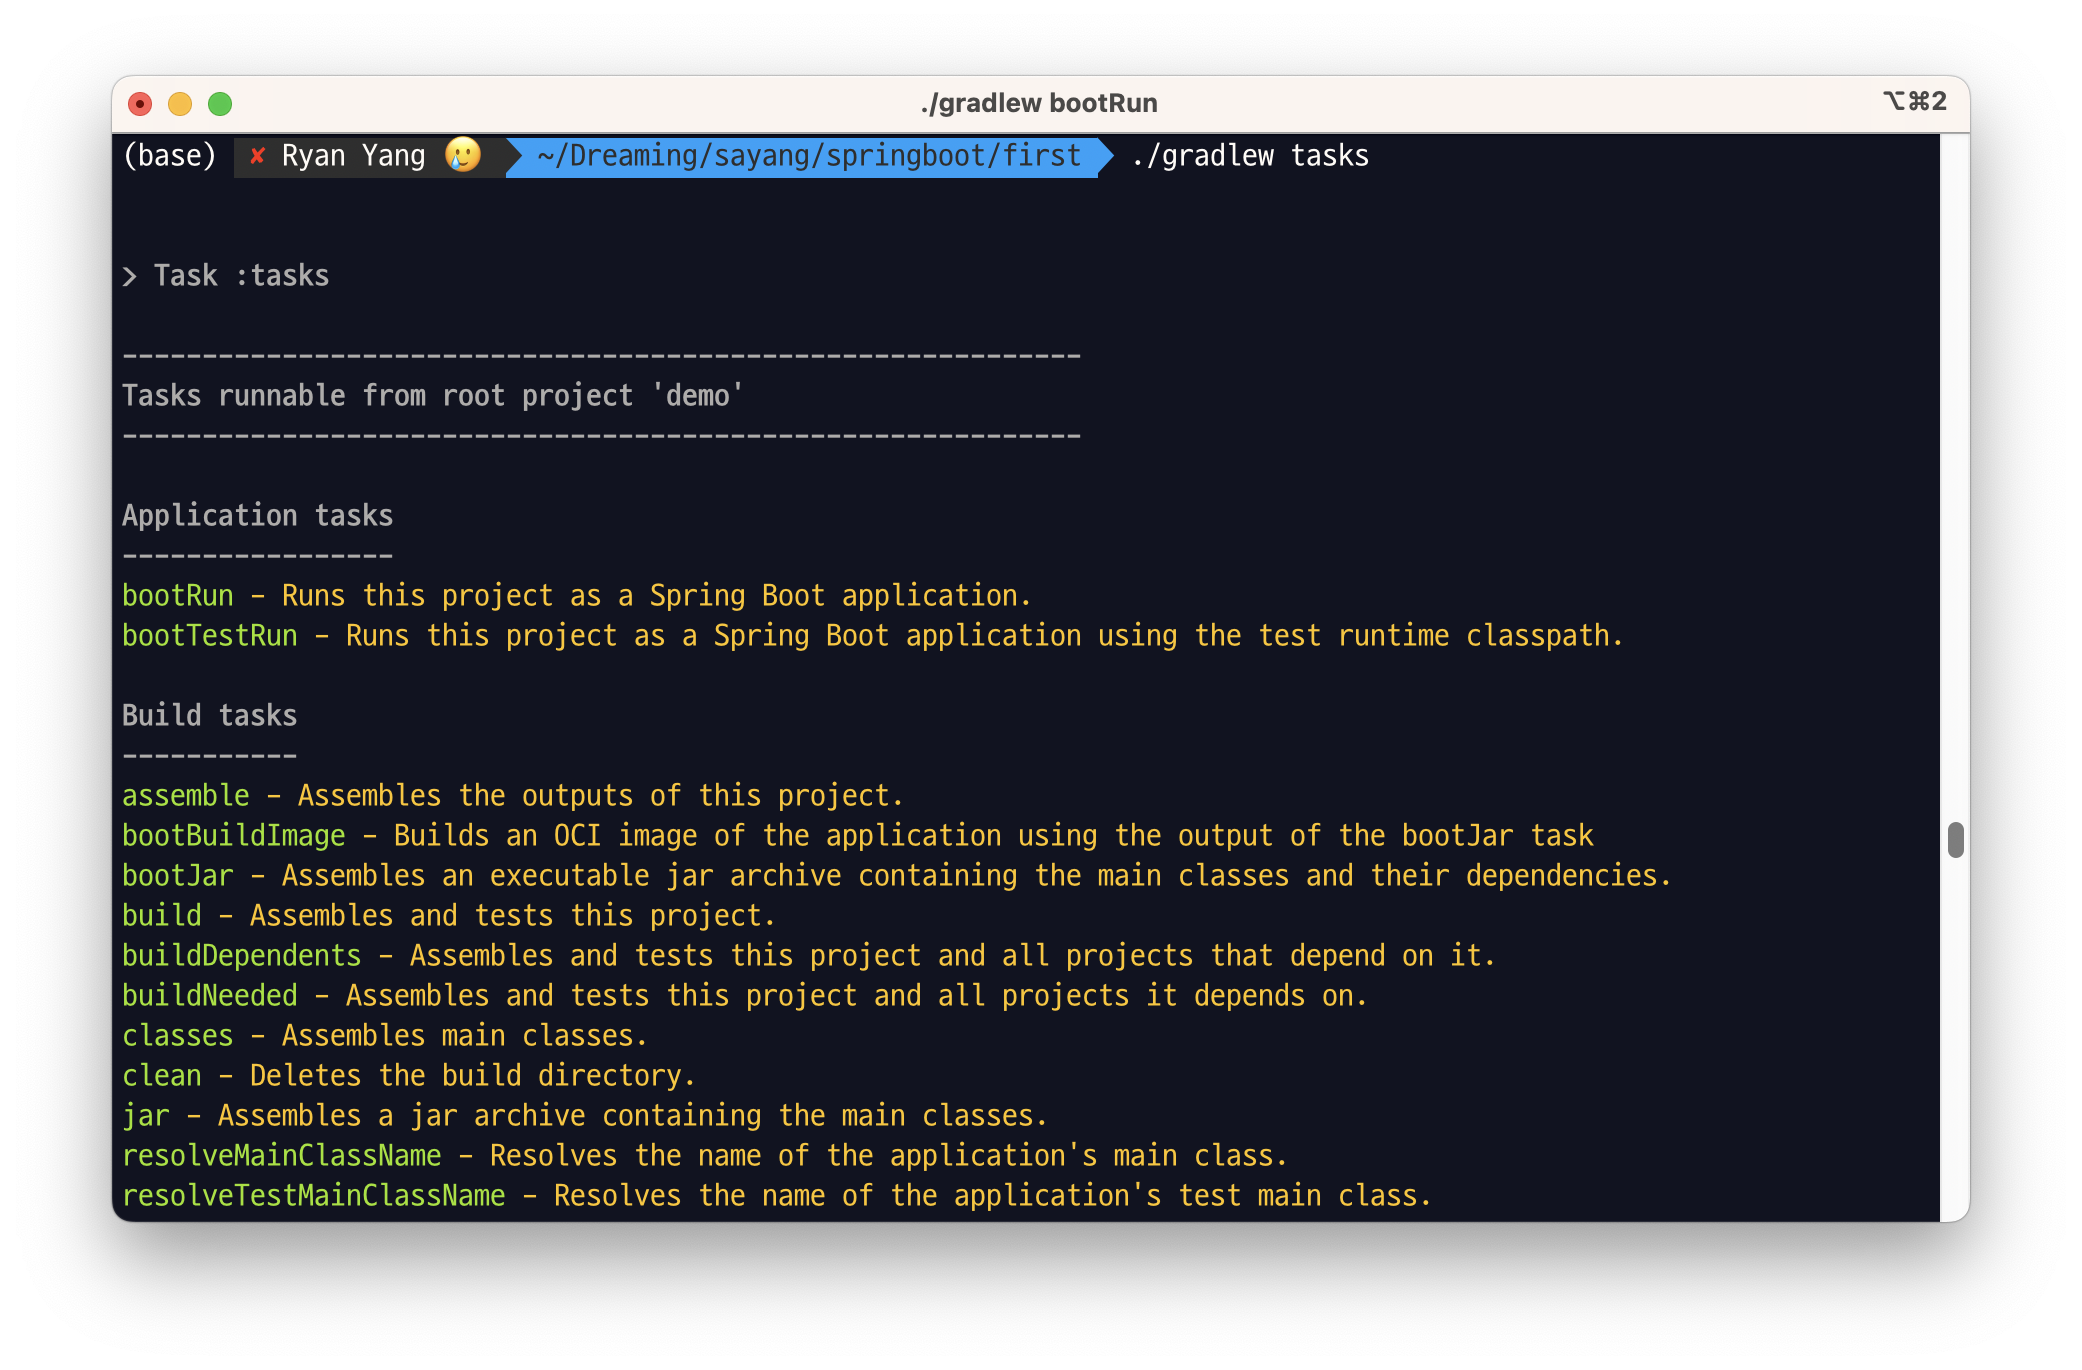
Task: Click the crying emoji in the prompt
Action: [x=463, y=155]
